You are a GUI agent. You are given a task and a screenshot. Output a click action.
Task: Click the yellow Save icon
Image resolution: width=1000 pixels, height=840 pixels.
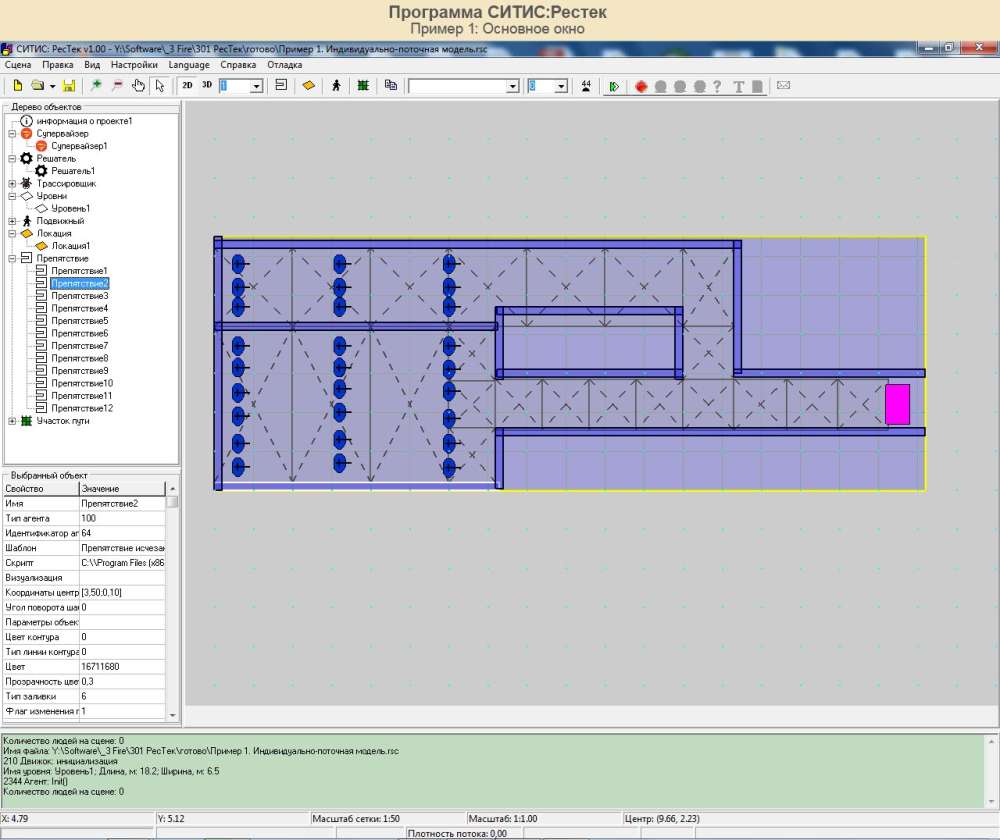69,86
